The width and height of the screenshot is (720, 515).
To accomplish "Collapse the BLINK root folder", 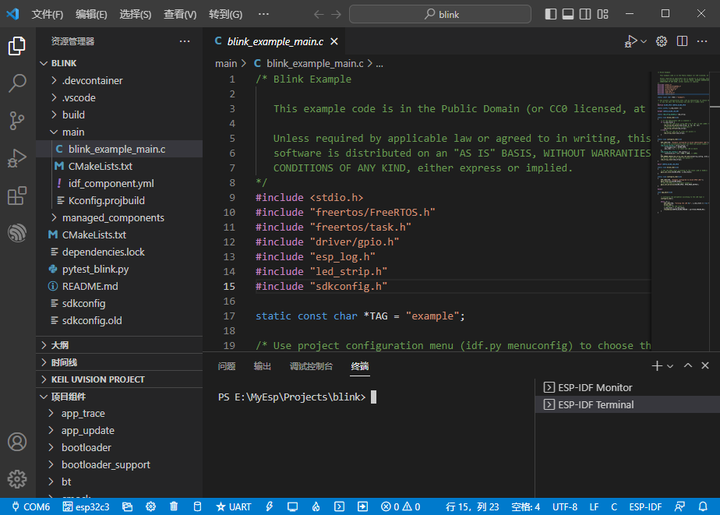I will pyautogui.click(x=119, y=63).
